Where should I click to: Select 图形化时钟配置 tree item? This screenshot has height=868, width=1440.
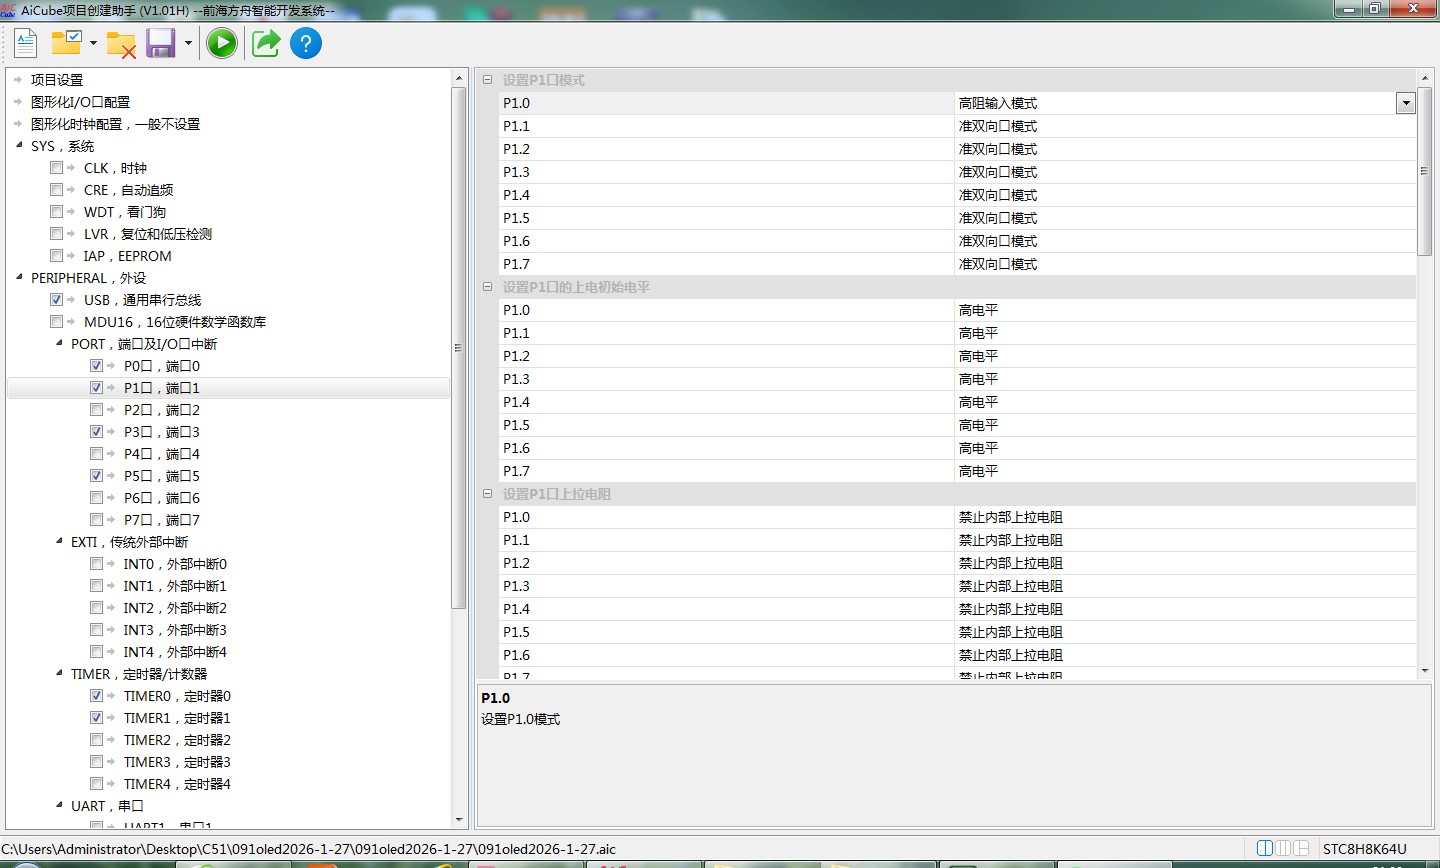[115, 124]
